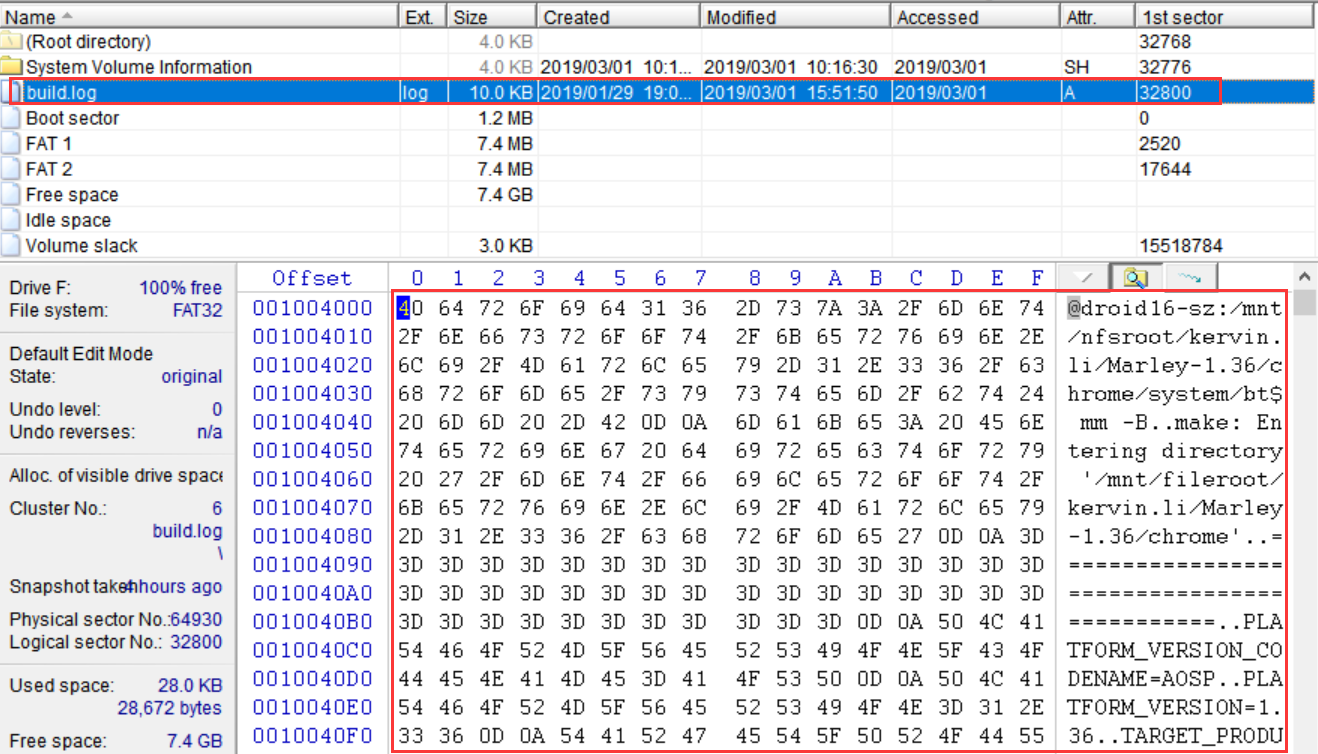Click text '/nfsroot/kervin.' in ASCII column
1318x754 pixels.
click(x=1174, y=336)
